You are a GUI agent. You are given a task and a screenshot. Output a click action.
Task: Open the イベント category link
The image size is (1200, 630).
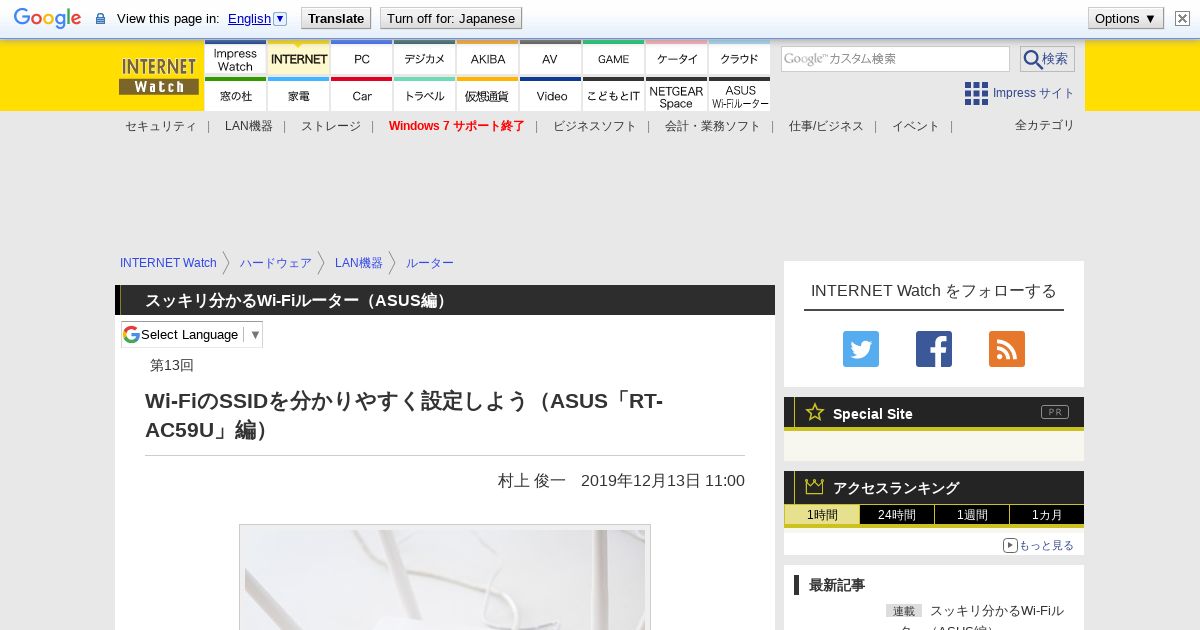point(915,126)
